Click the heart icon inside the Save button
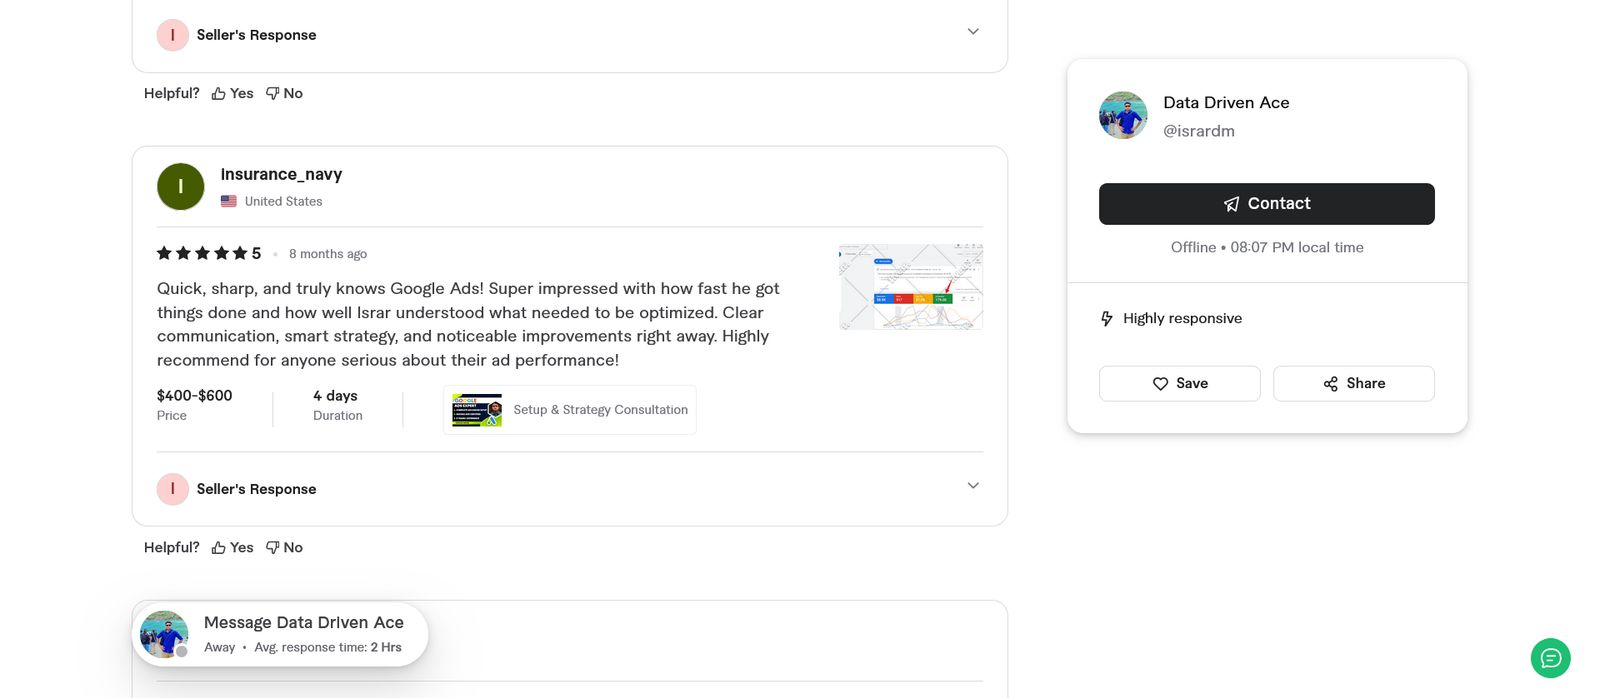1600x698 pixels. (x=1161, y=383)
